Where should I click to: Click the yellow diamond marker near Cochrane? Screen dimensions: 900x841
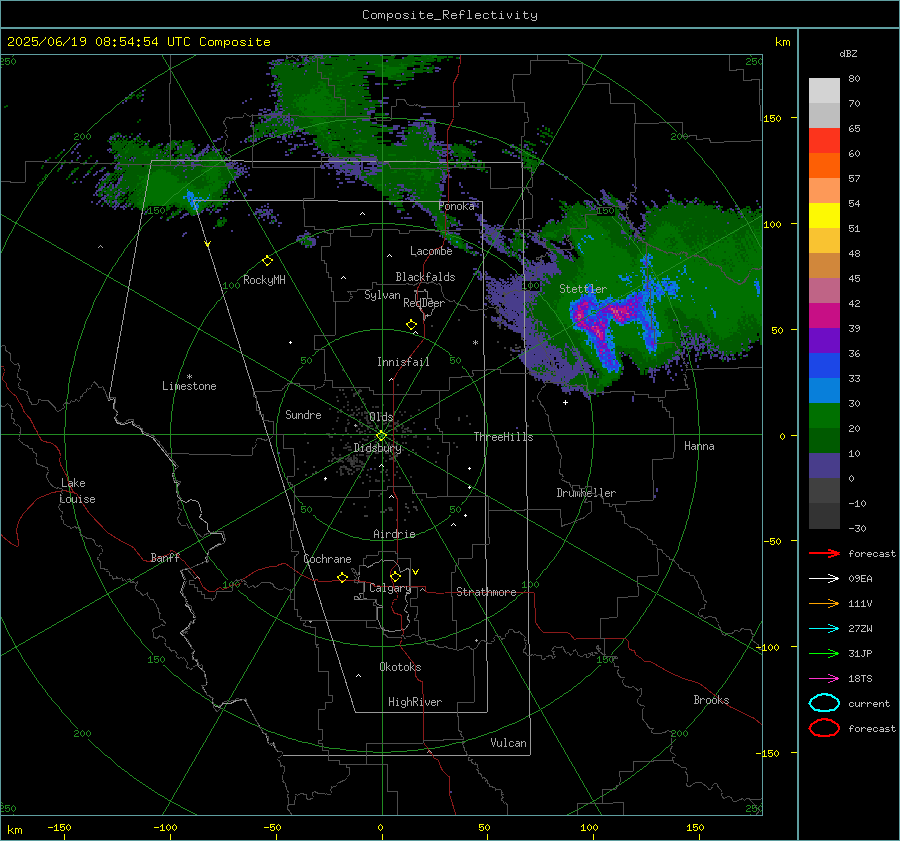point(342,578)
